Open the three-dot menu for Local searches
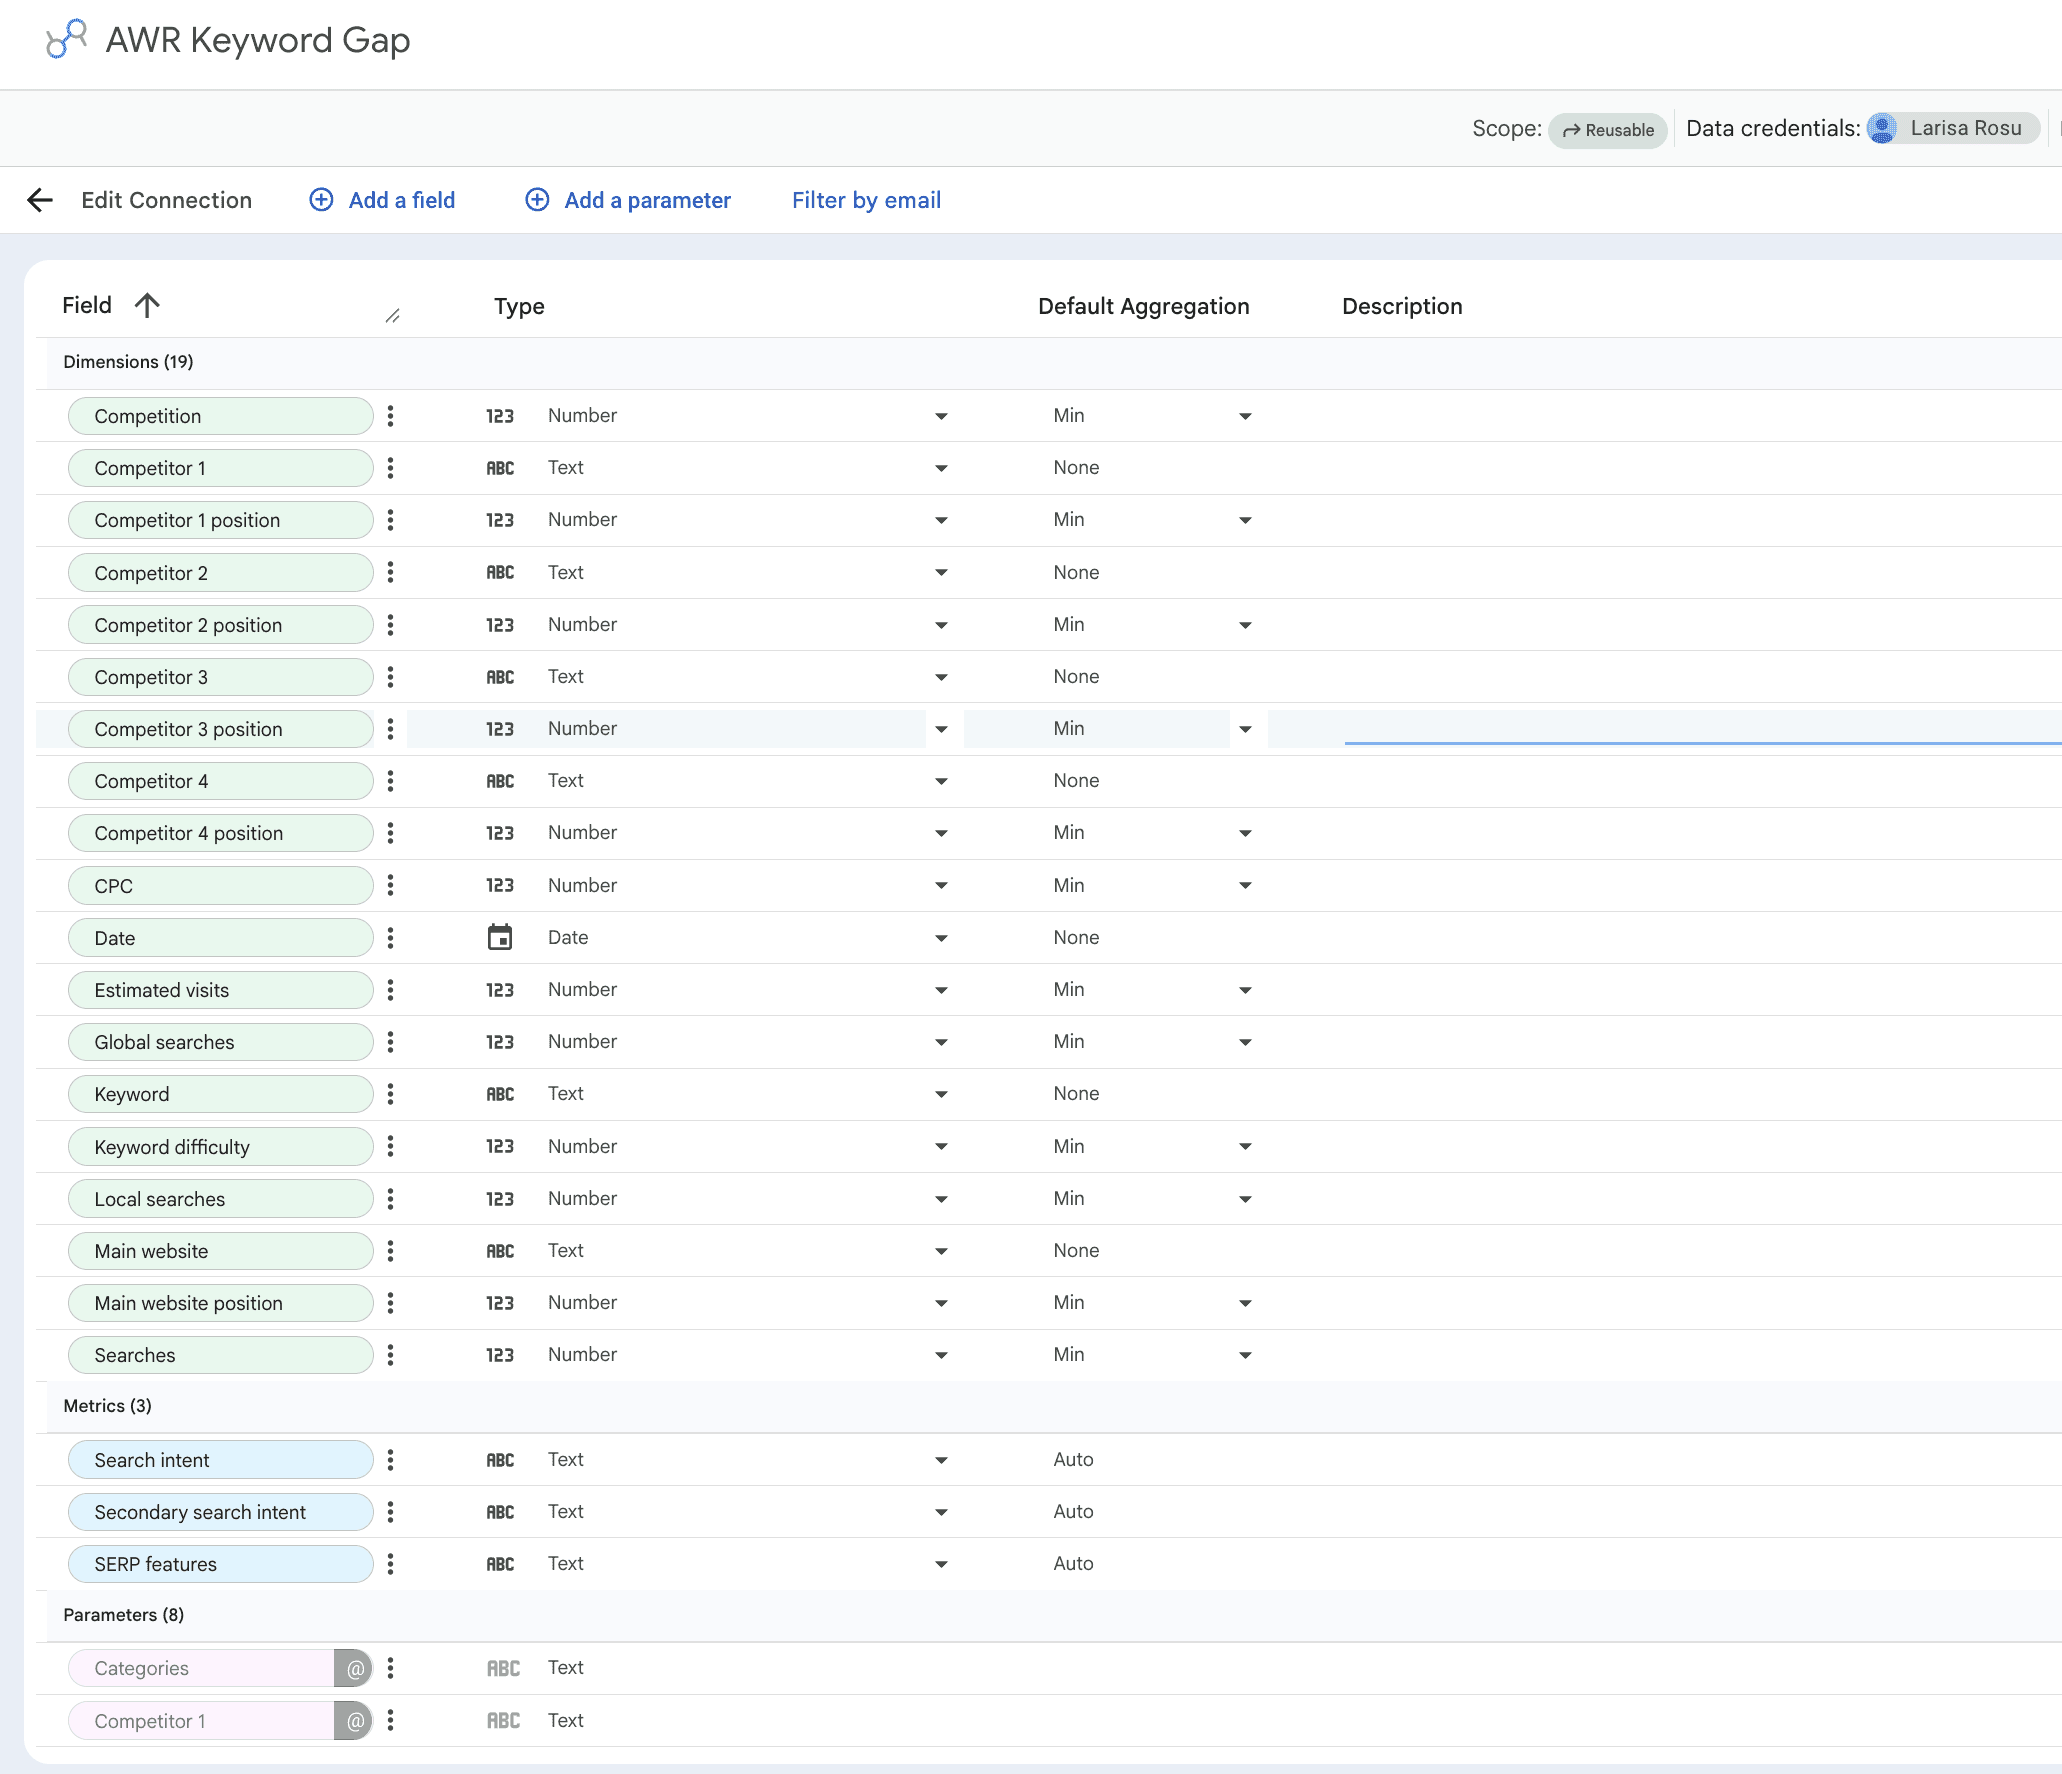The height and width of the screenshot is (1774, 2062). (x=390, y=1199)
